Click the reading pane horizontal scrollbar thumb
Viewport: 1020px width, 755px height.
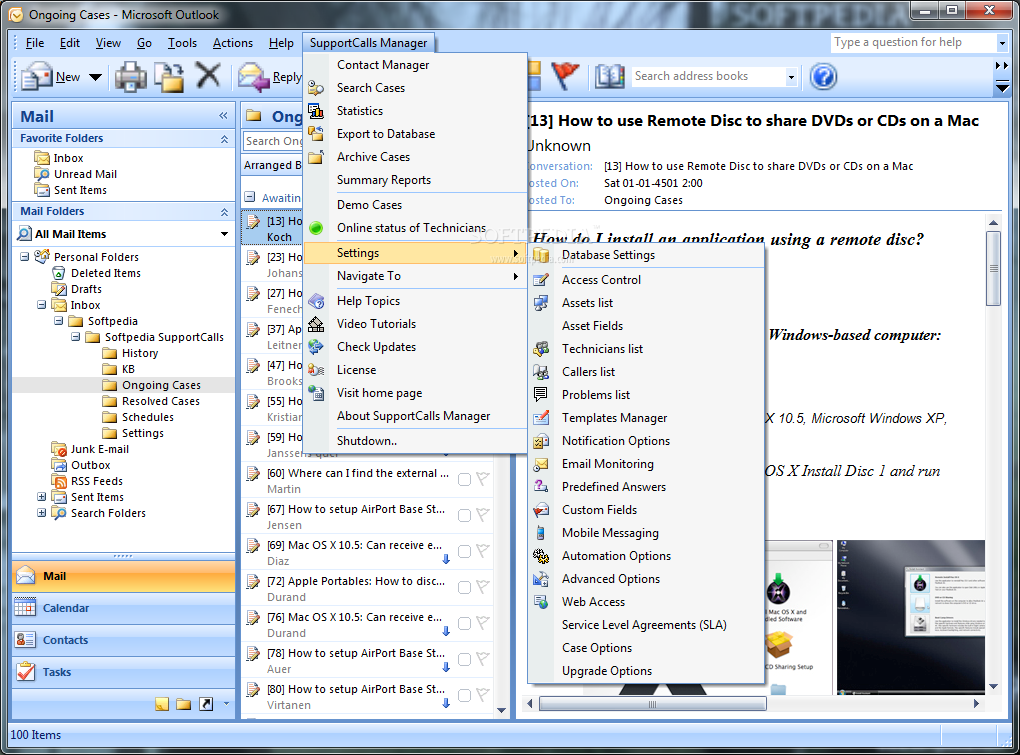(x=652, y=704)
